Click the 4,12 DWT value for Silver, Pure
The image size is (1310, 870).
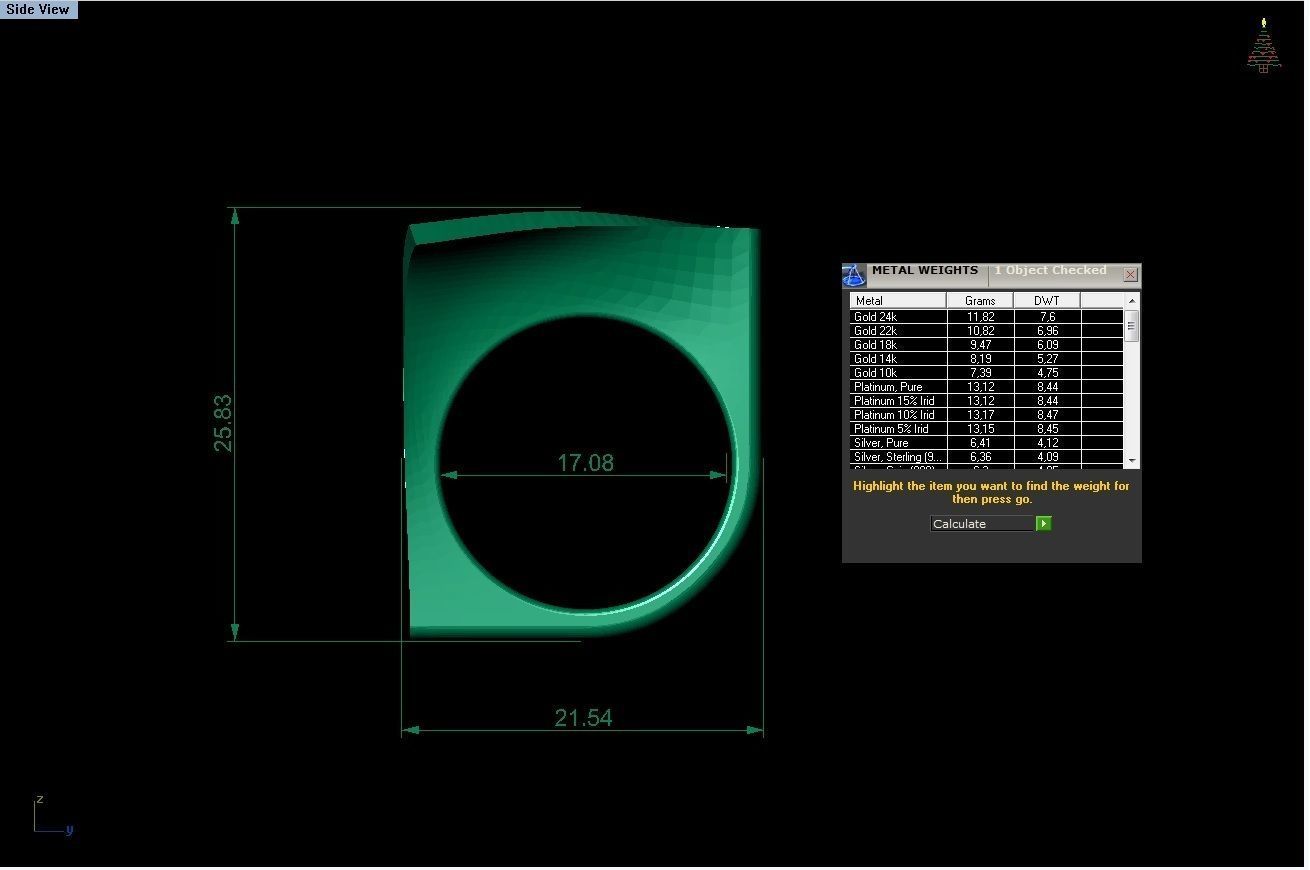click(1047, 443)
